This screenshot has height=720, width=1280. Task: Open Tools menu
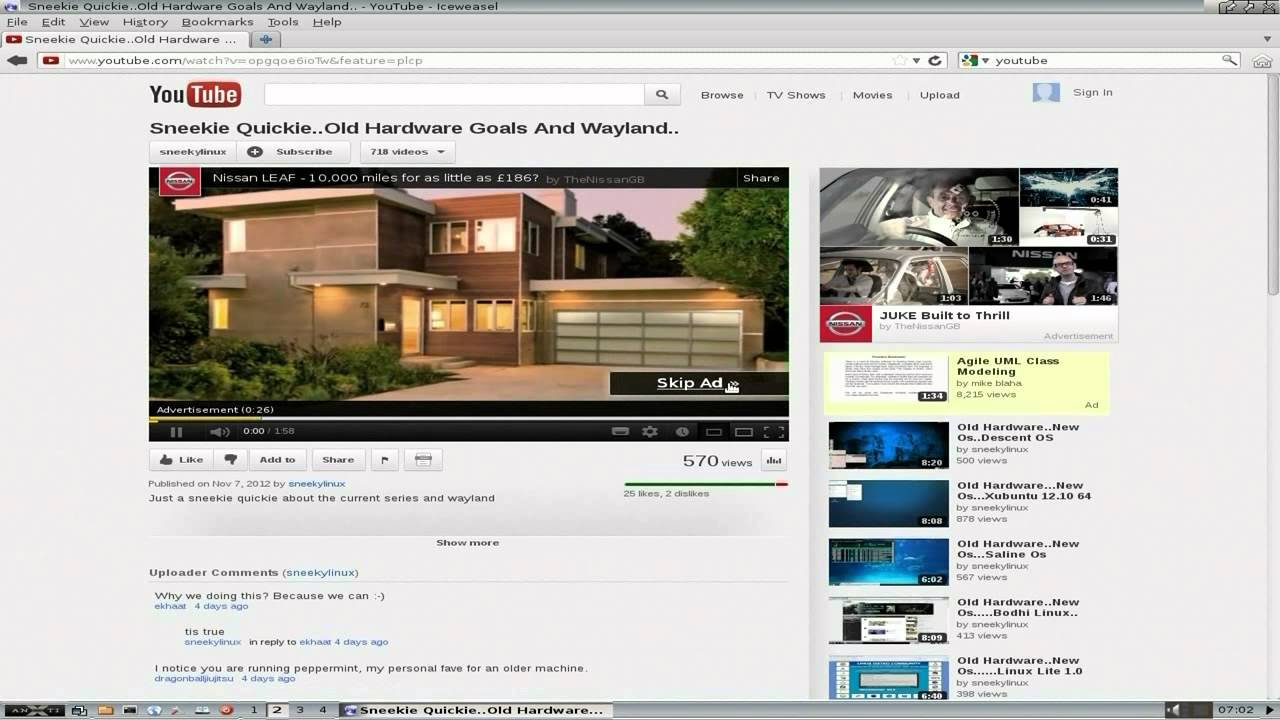click(283, 22)
